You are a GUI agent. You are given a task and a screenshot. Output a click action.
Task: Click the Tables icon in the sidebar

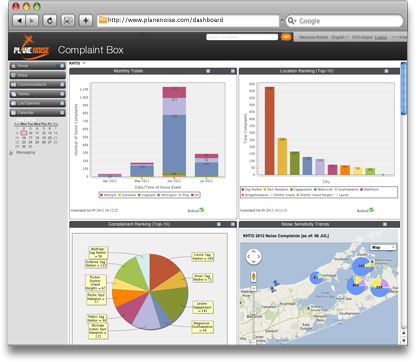point(13,94)
